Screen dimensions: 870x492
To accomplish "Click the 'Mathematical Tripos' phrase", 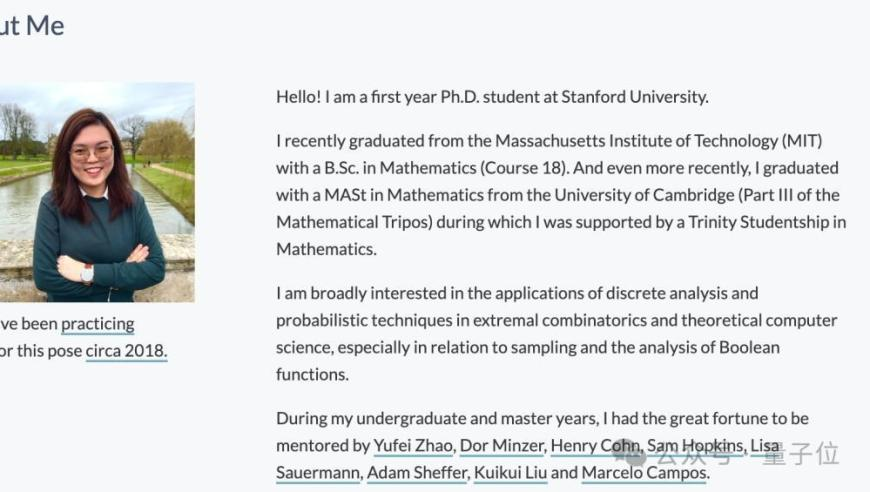I will tap(354, 222).
